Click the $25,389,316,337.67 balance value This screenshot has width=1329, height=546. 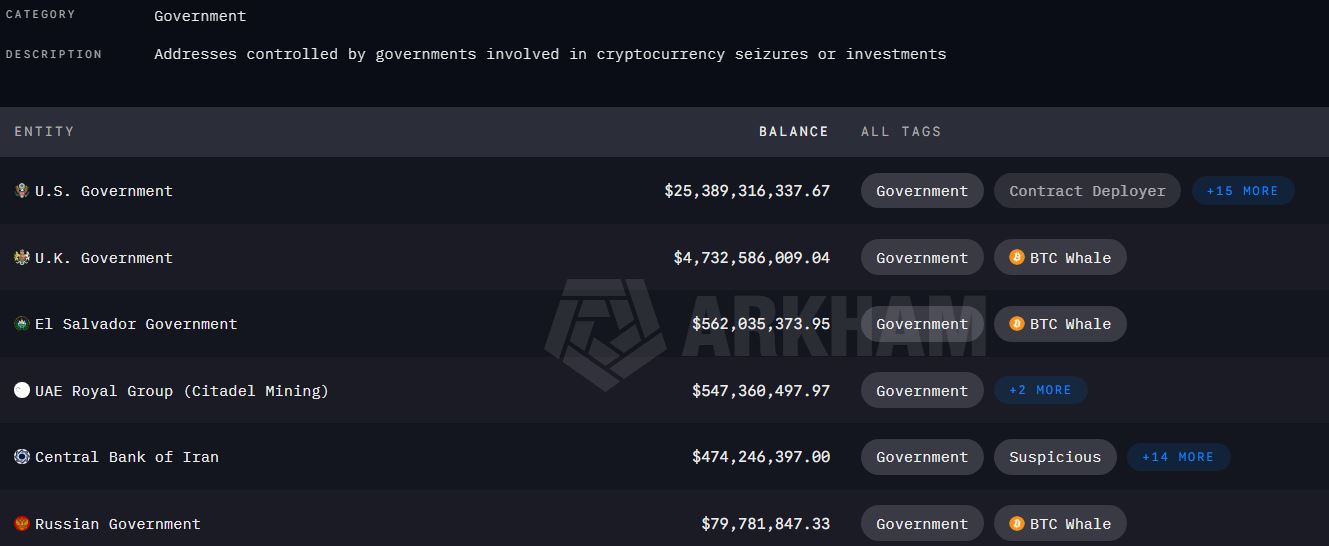point(747,190)
